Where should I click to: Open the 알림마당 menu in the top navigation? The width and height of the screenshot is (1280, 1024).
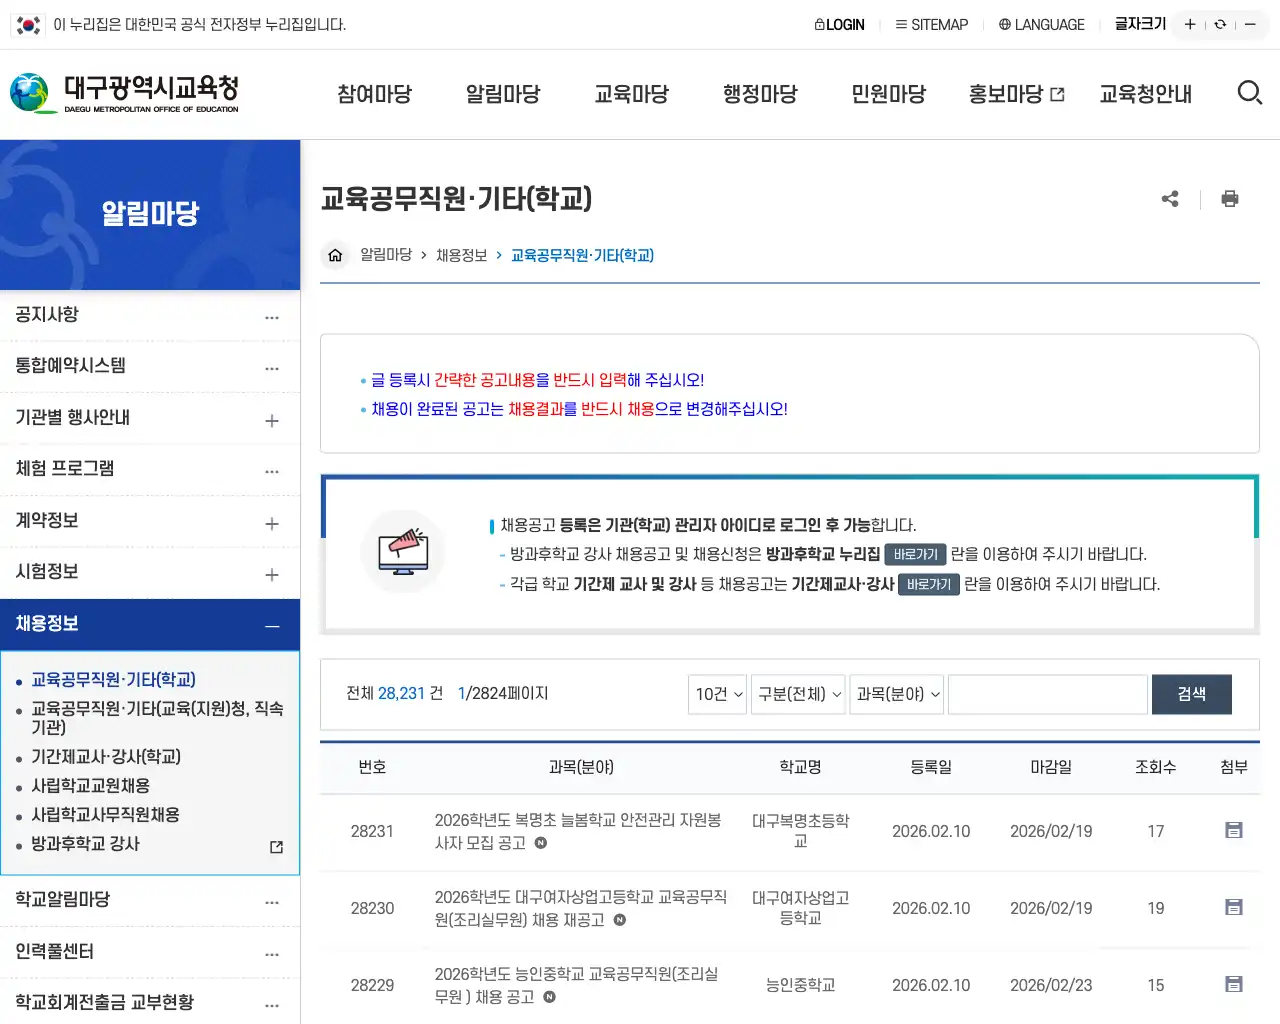[x=503, y=93]
